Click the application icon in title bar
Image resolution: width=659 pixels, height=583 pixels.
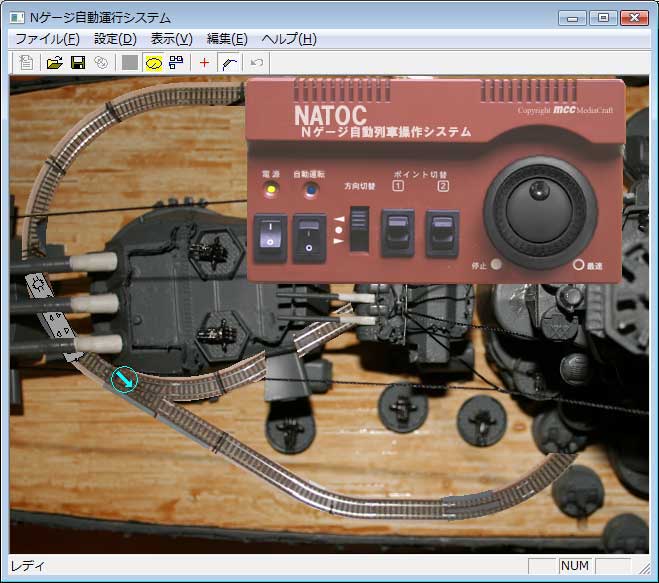point(17,18)
